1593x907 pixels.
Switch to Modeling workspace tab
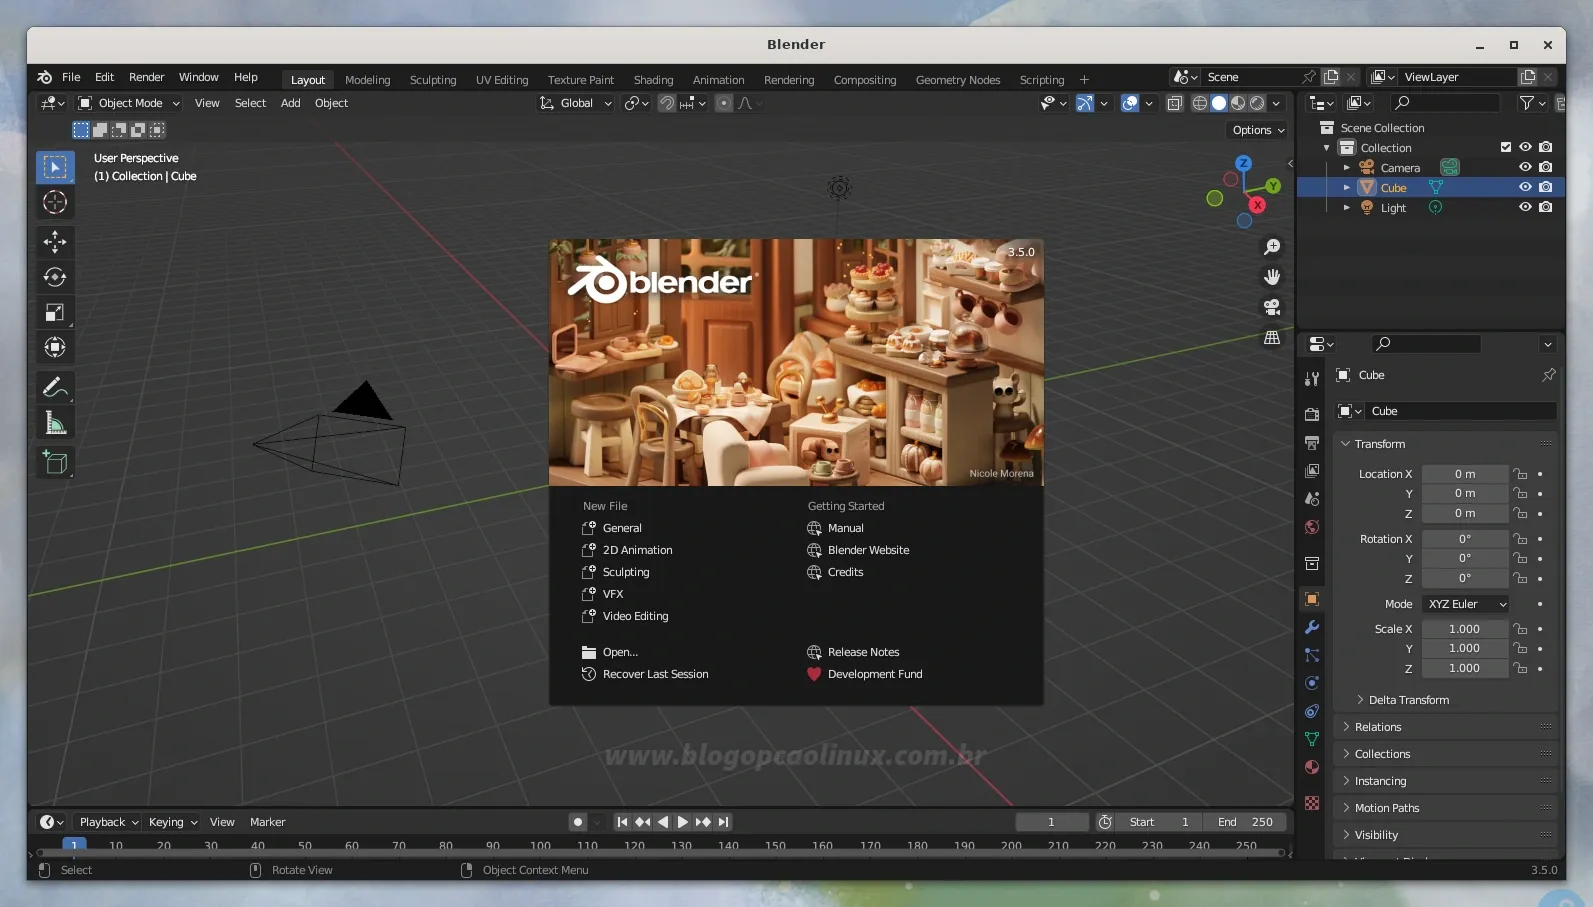point(368,80)
